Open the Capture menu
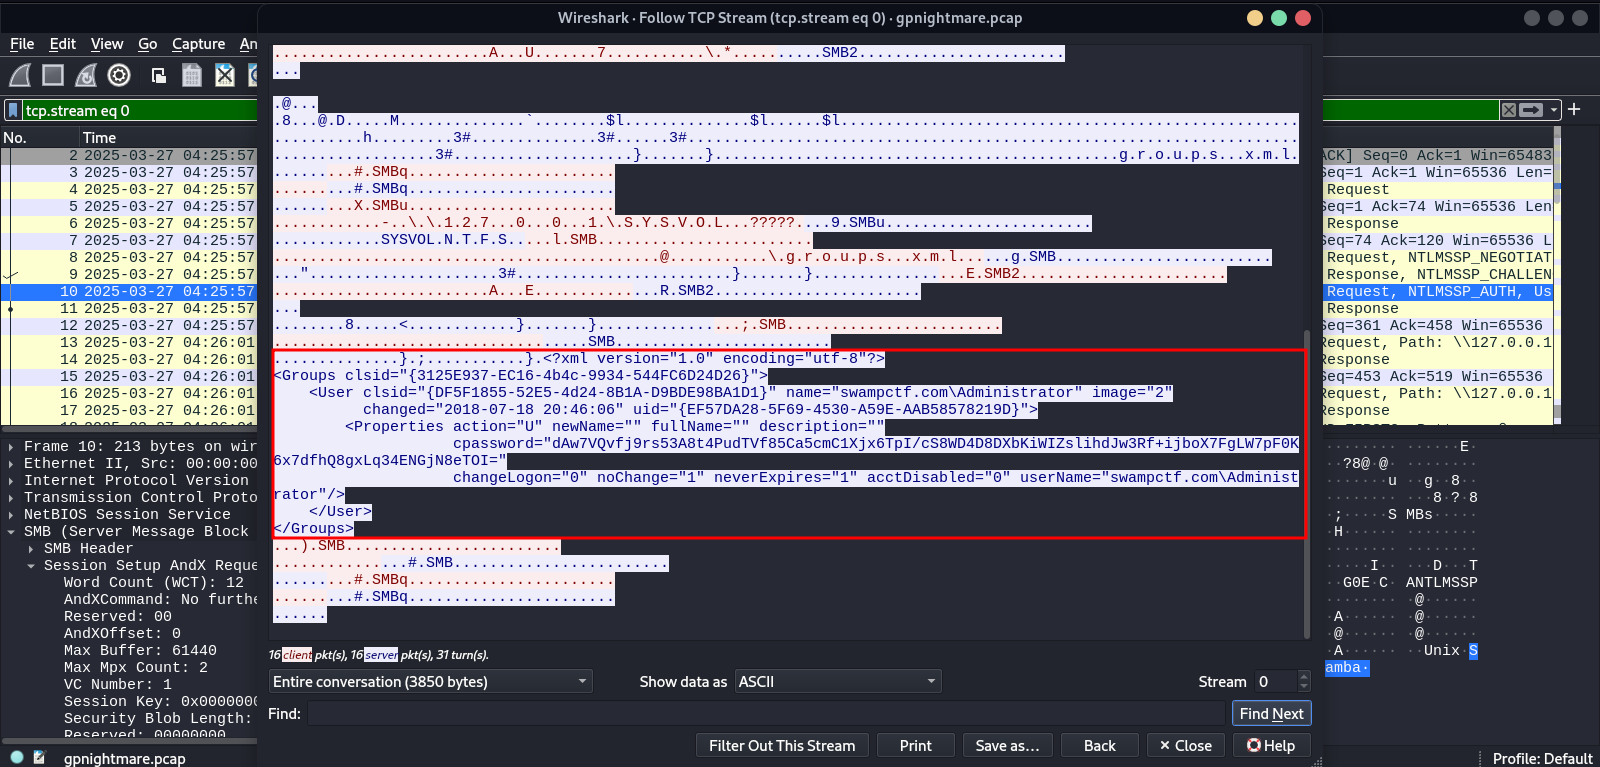The image size is (1600, 767). point(198,44)
